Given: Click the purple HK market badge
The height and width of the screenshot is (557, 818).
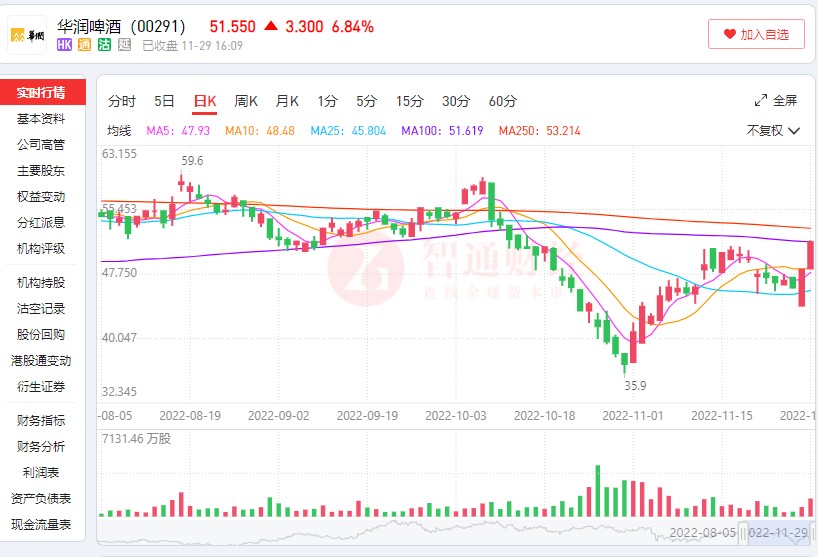Looking at the screenshot, I should click(x=64, y=45).
